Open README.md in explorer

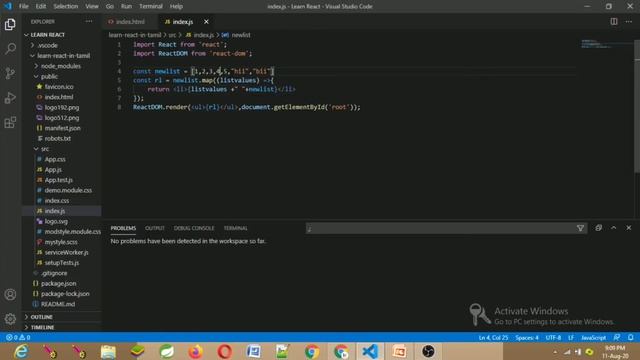pos(58,304)
